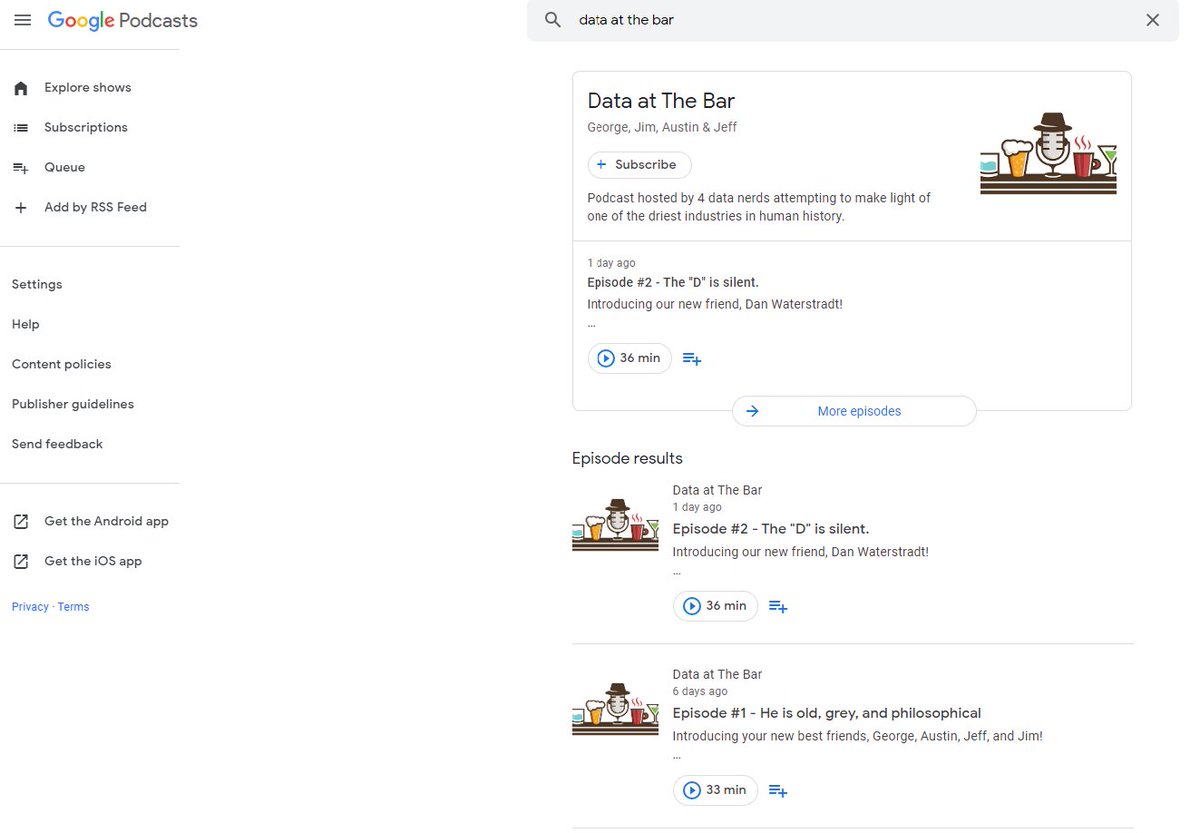Screen dimensions: 1200x833
Task: Open the Help page
Action: 26,325
